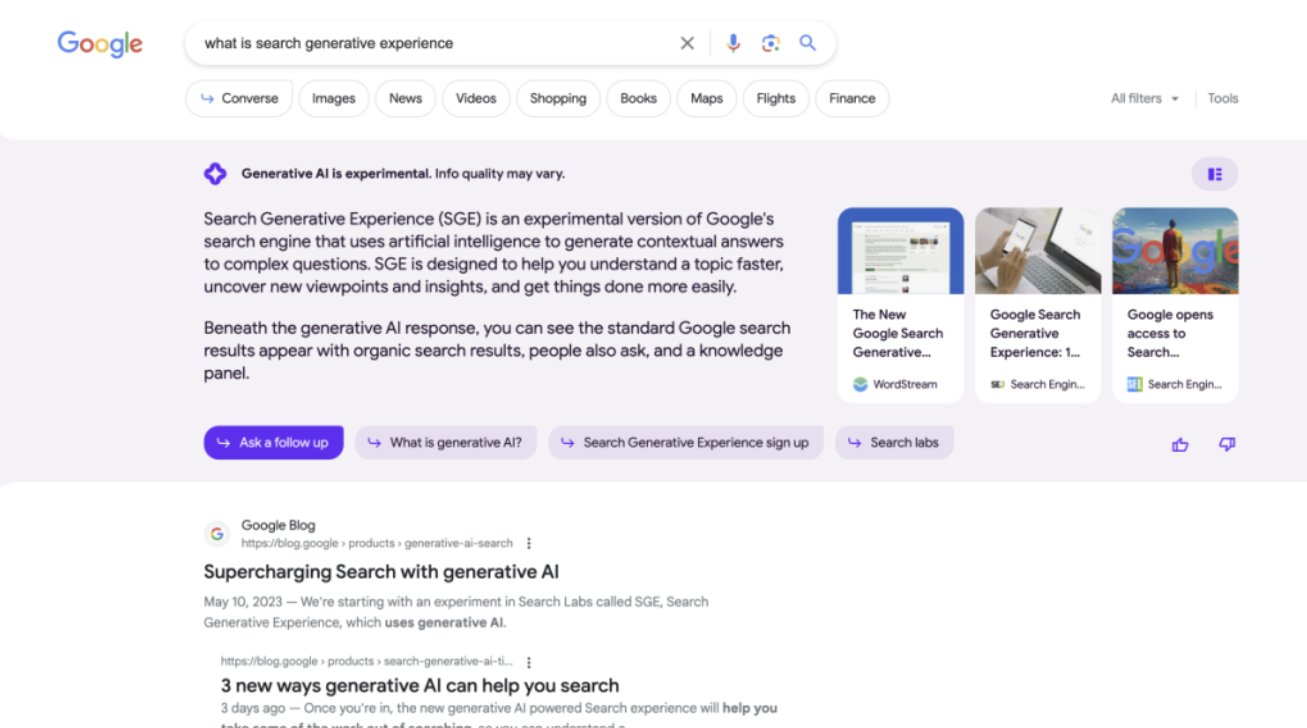The image size is (1307, 728).
Task: Expand the All filters dropdown
Action: point(1145,98)
